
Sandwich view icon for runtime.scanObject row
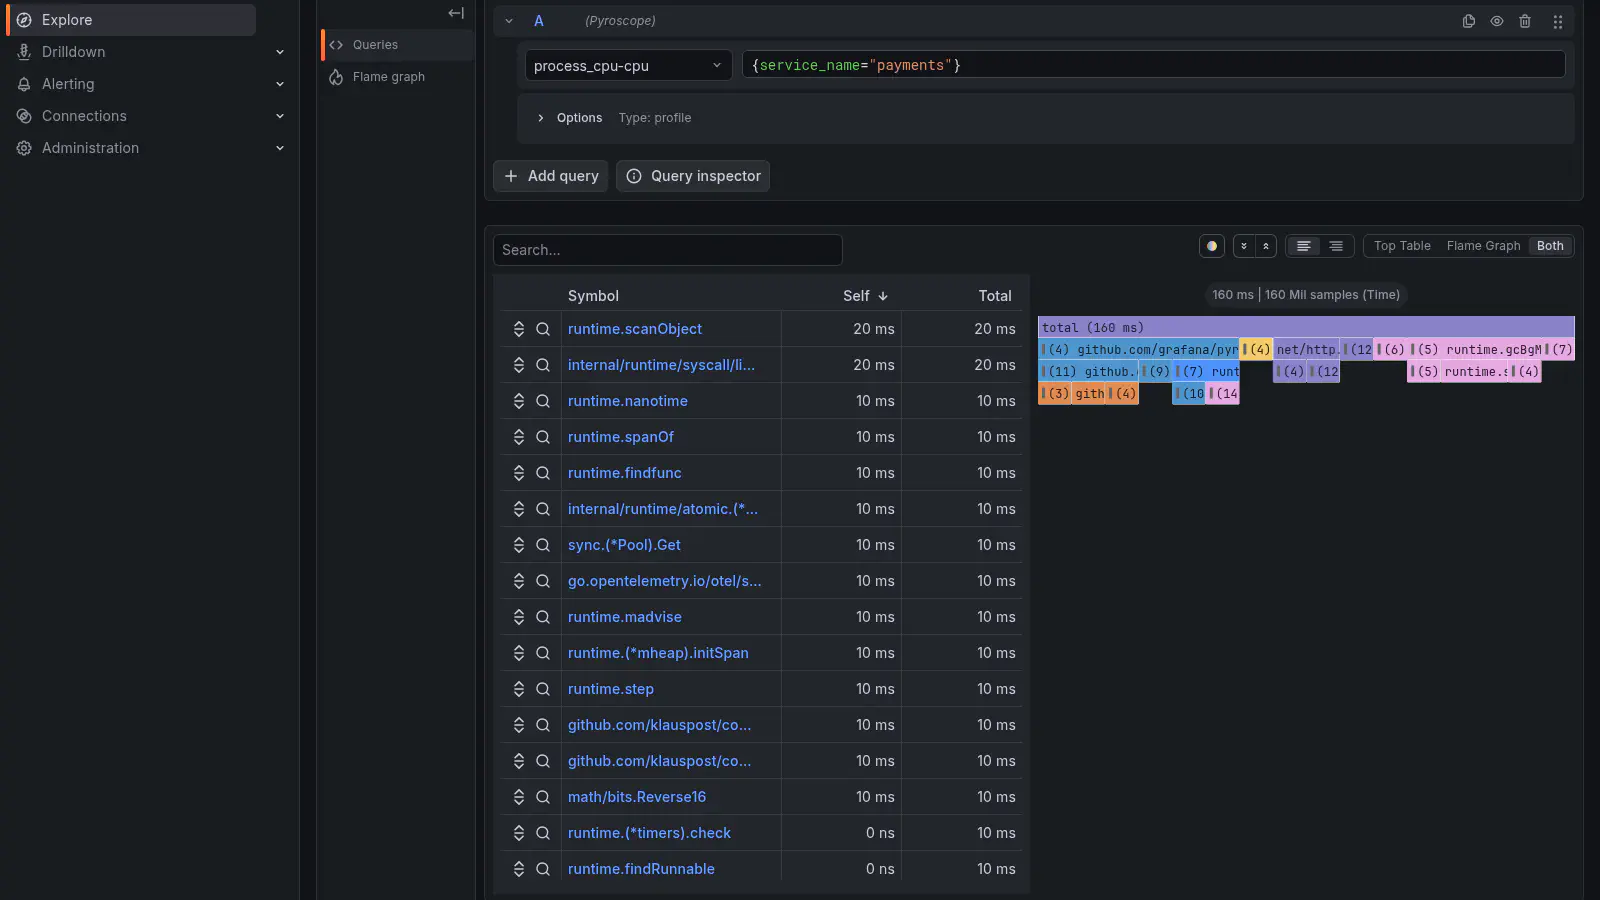tap(519, 329)
